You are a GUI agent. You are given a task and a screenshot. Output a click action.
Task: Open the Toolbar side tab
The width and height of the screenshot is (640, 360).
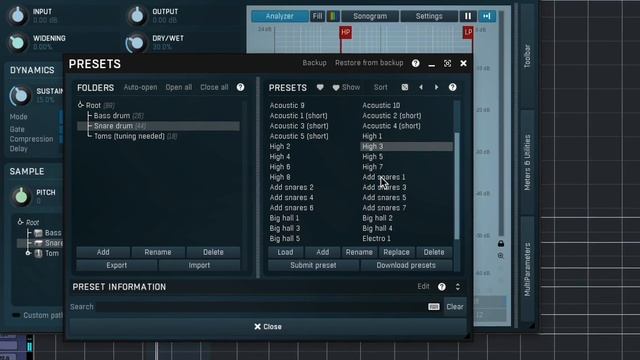point(527,56)
